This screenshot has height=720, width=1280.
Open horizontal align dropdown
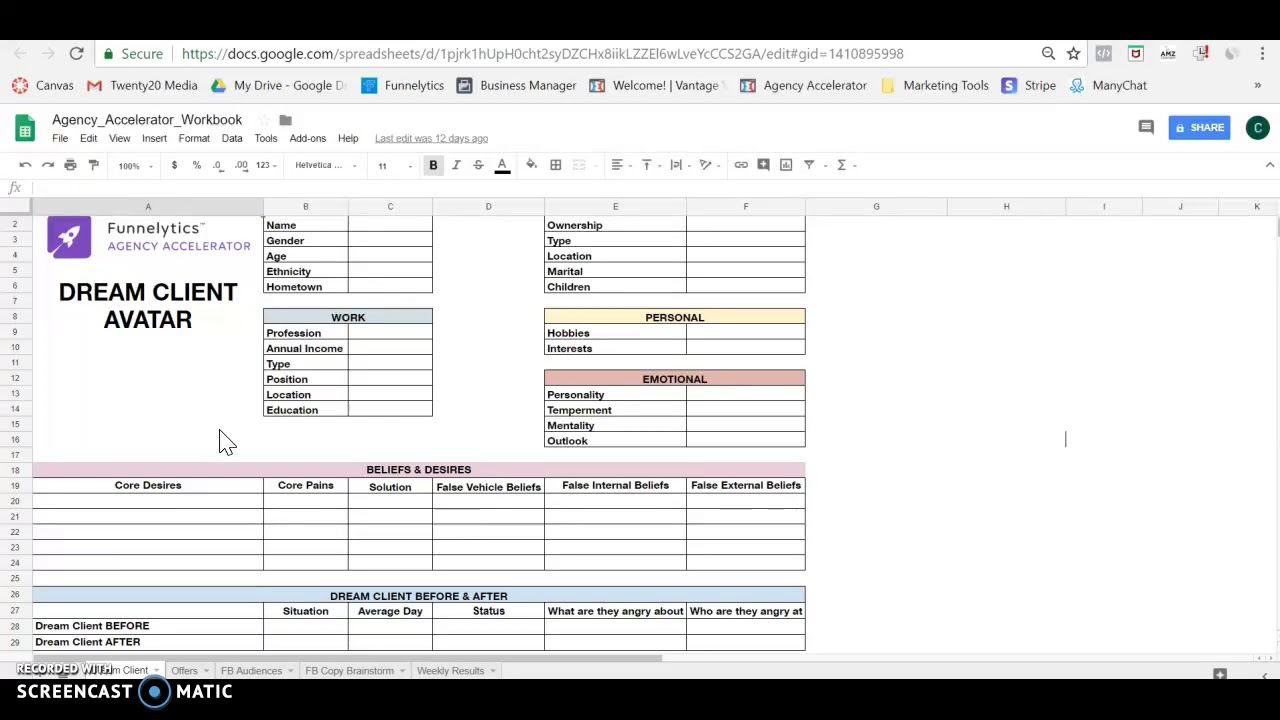pyautogui.click(x=622, y=165)
